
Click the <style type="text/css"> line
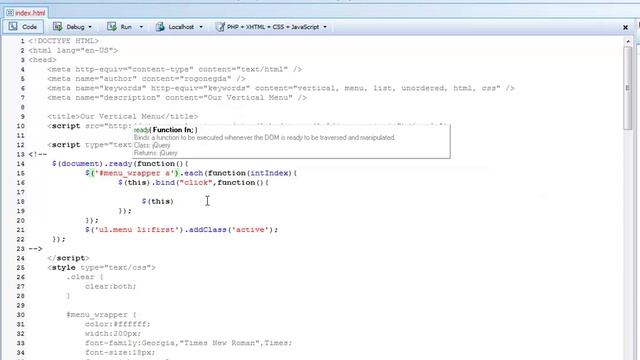(x=101, y=267)
